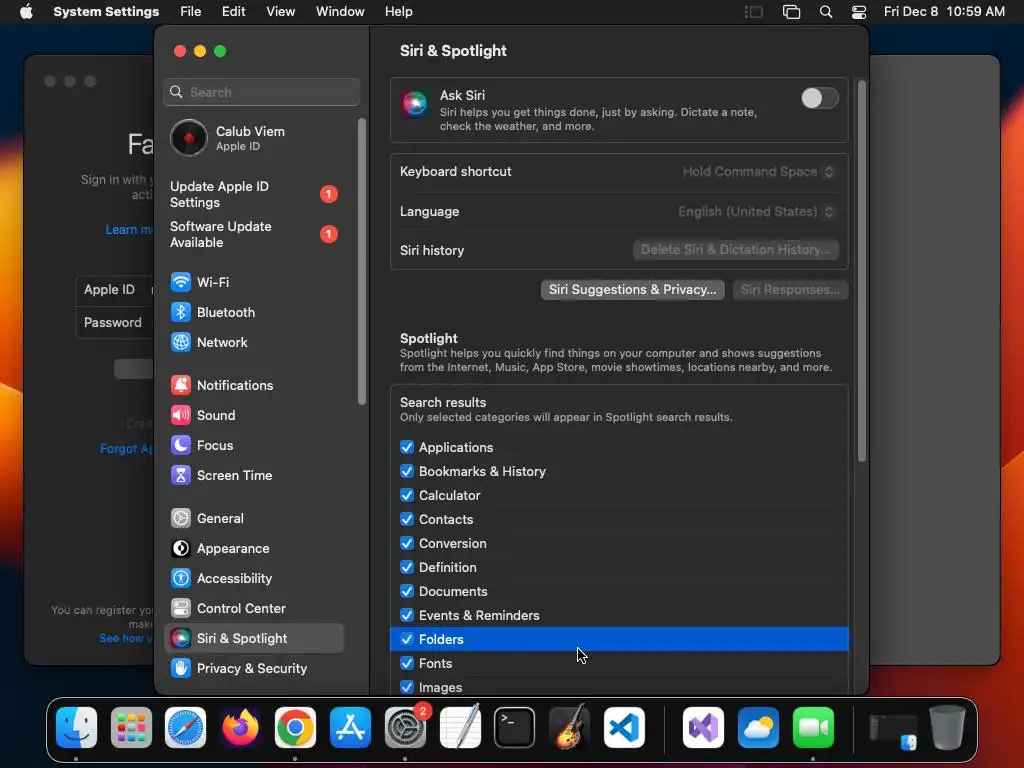Click the sidebar Search field
The image size is (1024, 768).
[261, 92]
